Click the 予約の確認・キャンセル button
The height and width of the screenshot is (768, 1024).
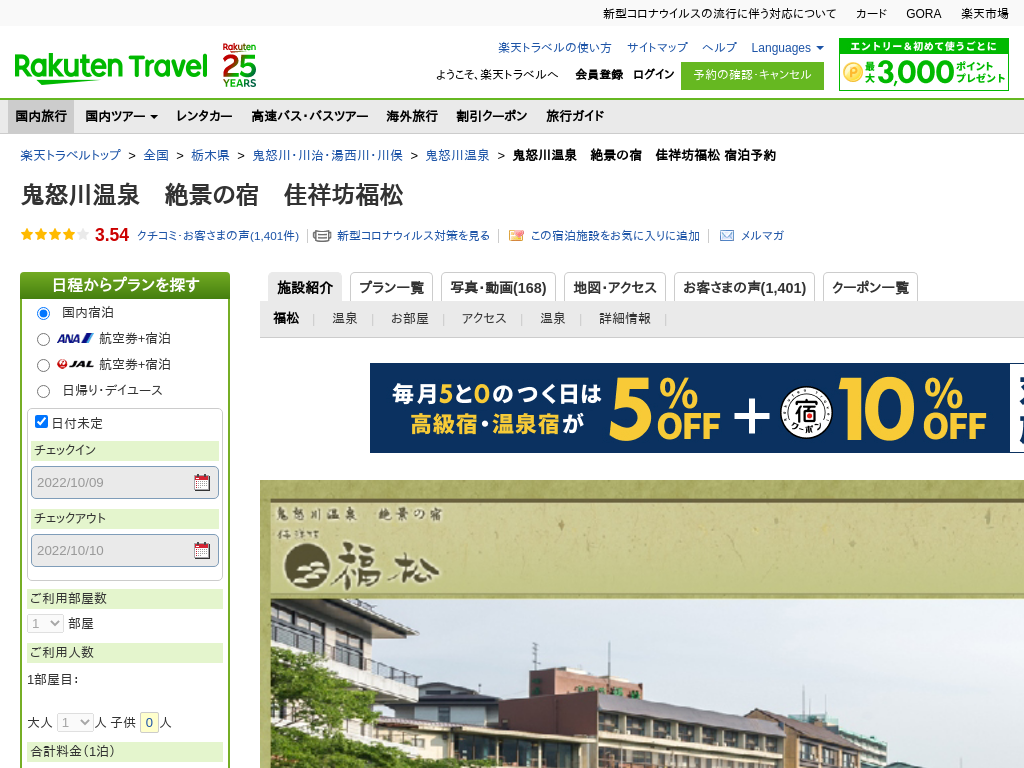click(752, 76)
